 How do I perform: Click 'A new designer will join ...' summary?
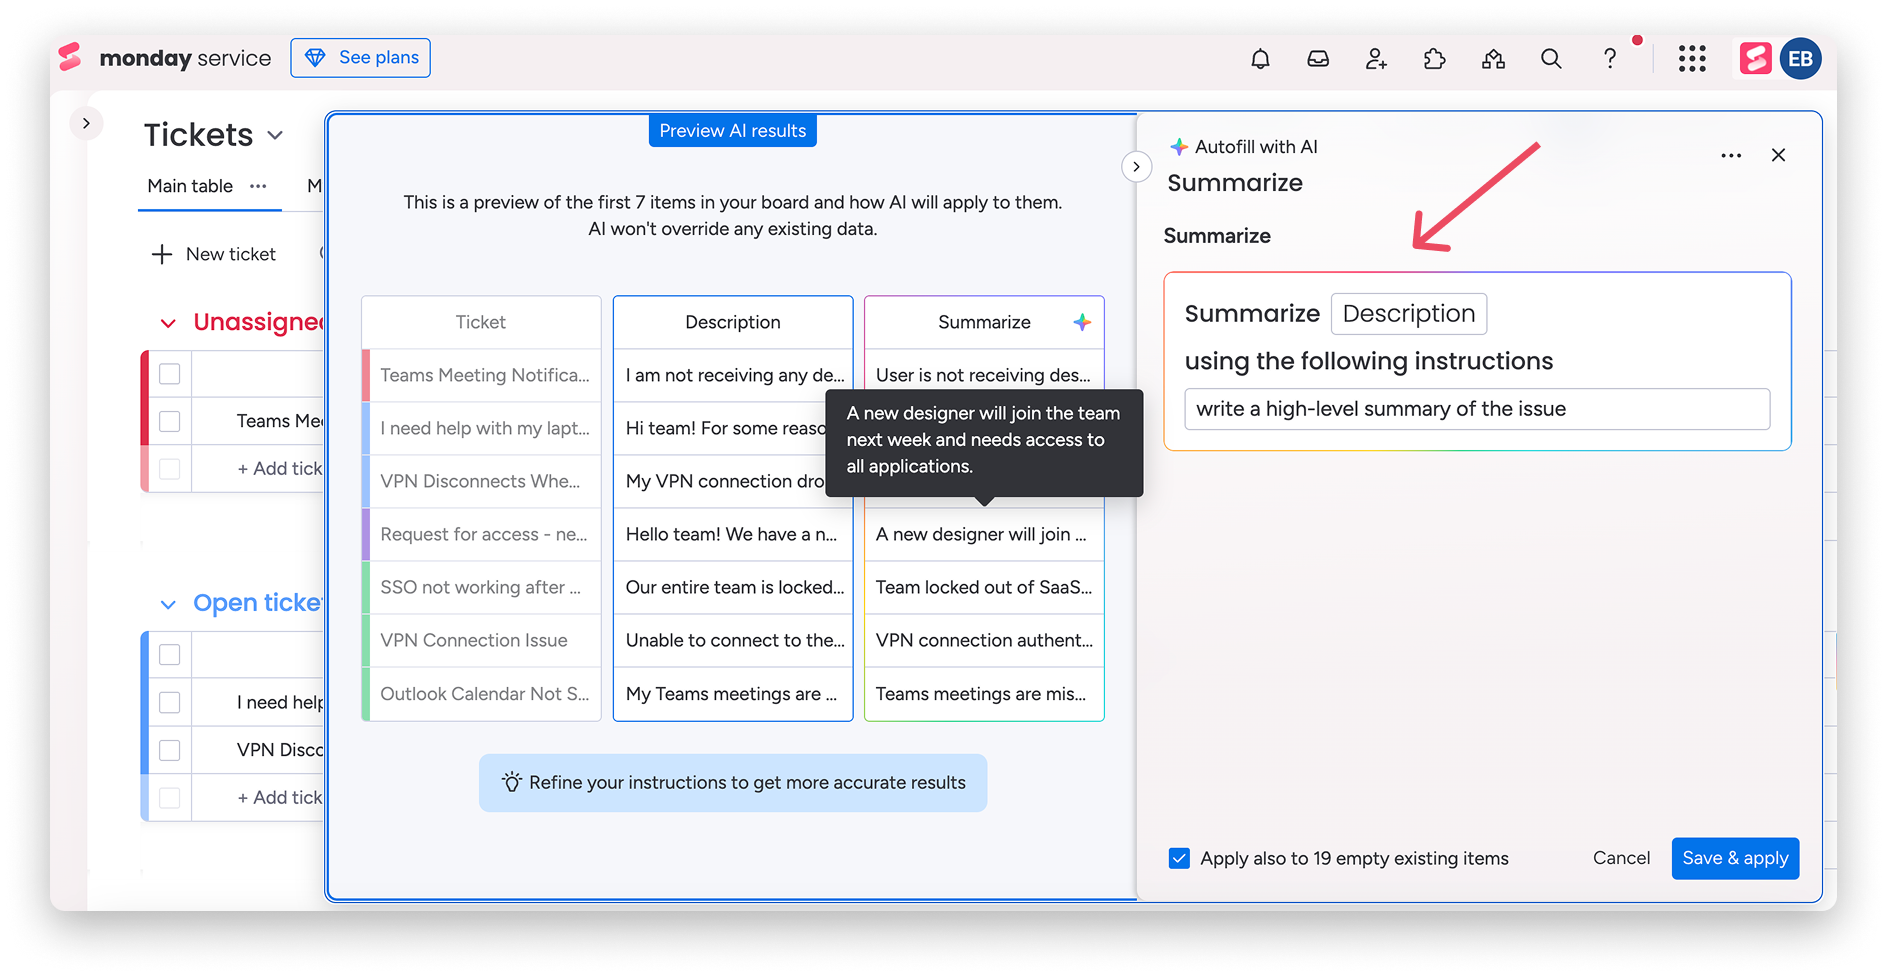coord(984,534)
